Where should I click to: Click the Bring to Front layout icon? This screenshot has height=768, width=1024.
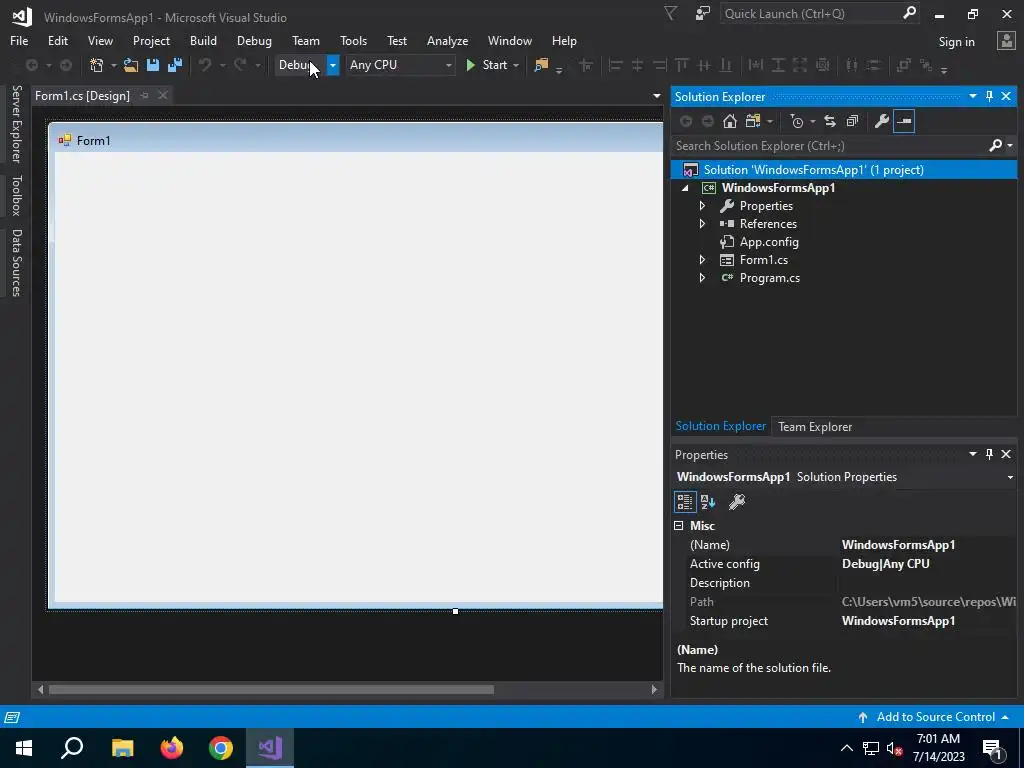pyautogui.click(x=904, y=65)
